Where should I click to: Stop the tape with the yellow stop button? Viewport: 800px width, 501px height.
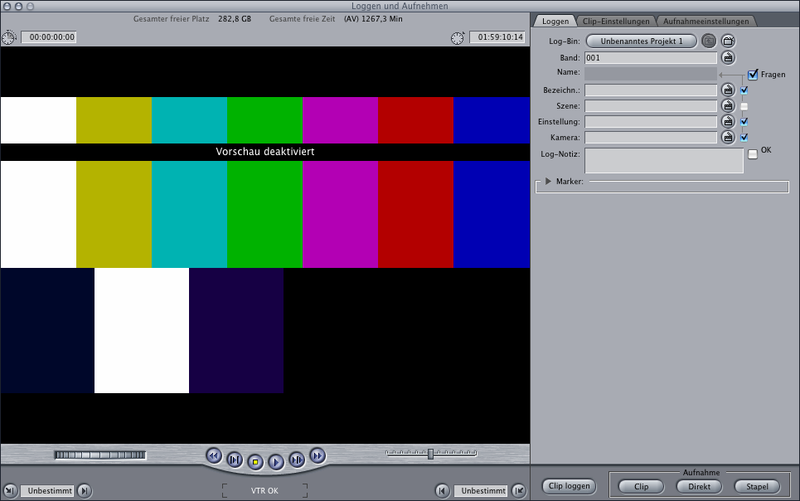click(255, 462)
